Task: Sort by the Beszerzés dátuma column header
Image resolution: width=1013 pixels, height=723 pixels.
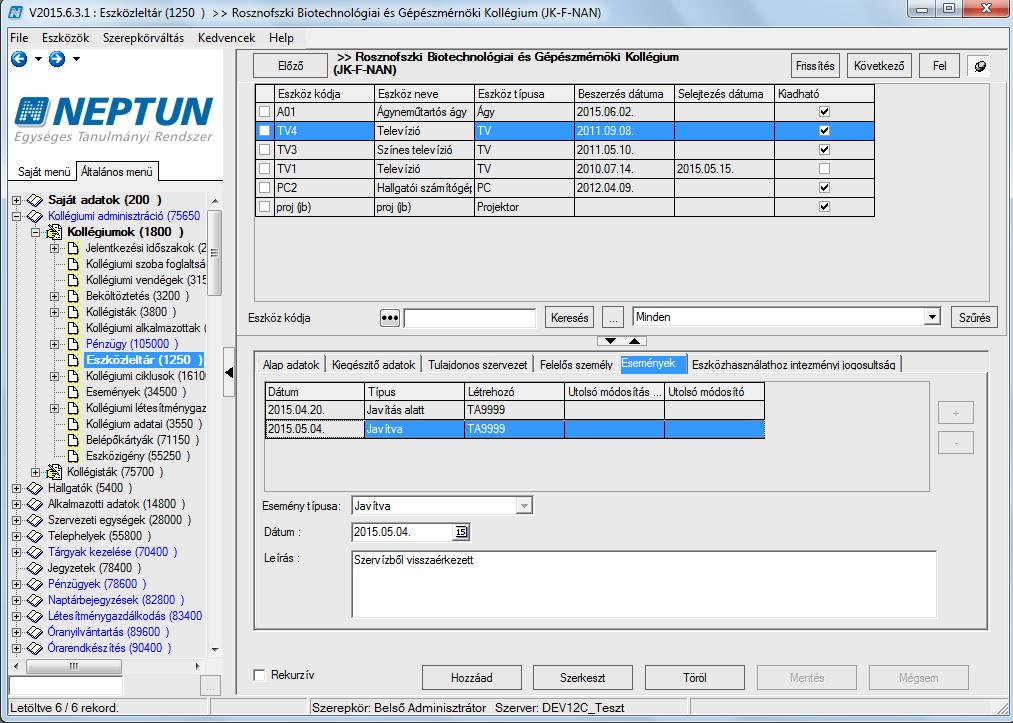Action: [x=624, y=94]
